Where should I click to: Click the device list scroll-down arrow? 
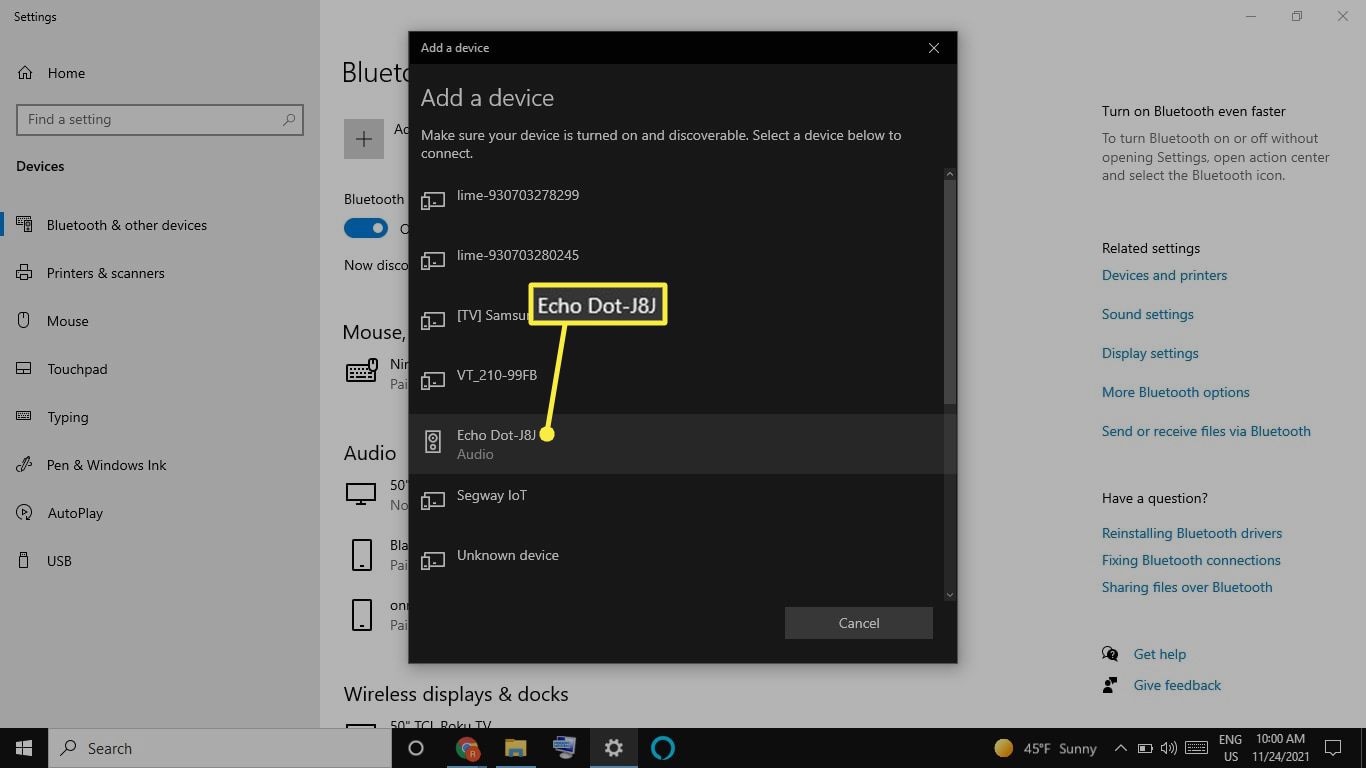tap(950, 595)
